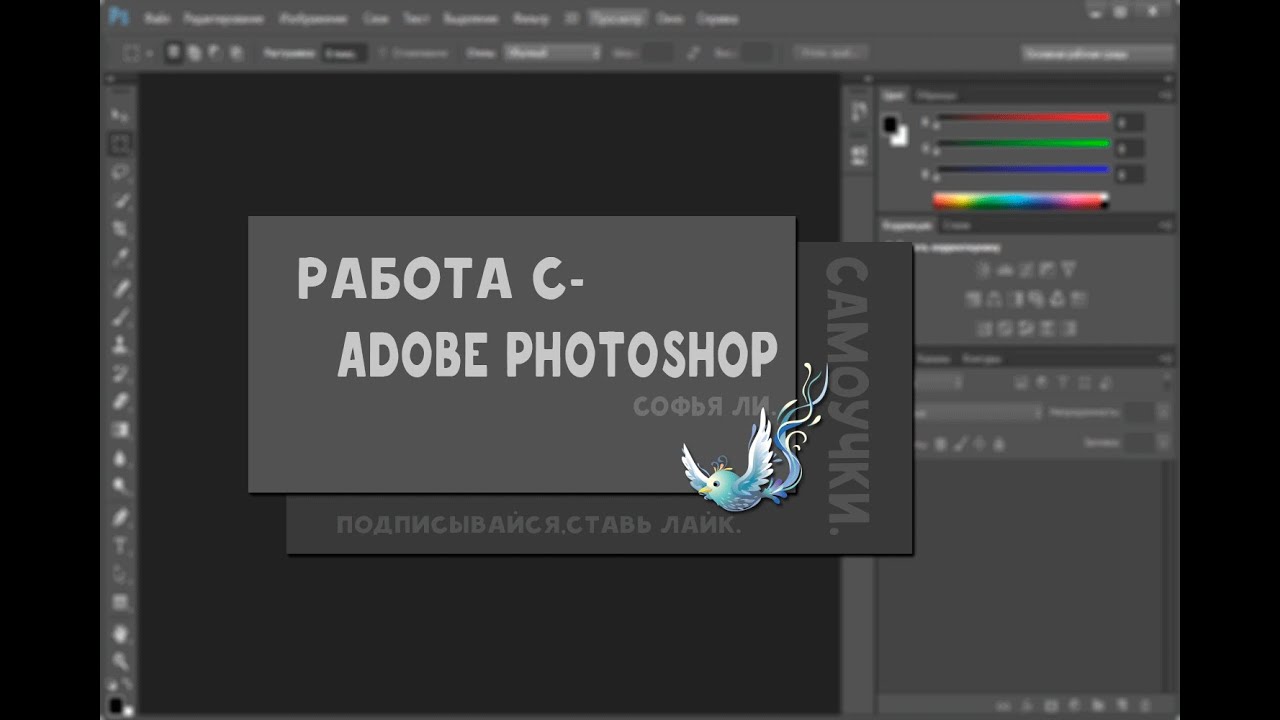Select the Quick Selection tool
1280x720 pixels.
point(120,200)
